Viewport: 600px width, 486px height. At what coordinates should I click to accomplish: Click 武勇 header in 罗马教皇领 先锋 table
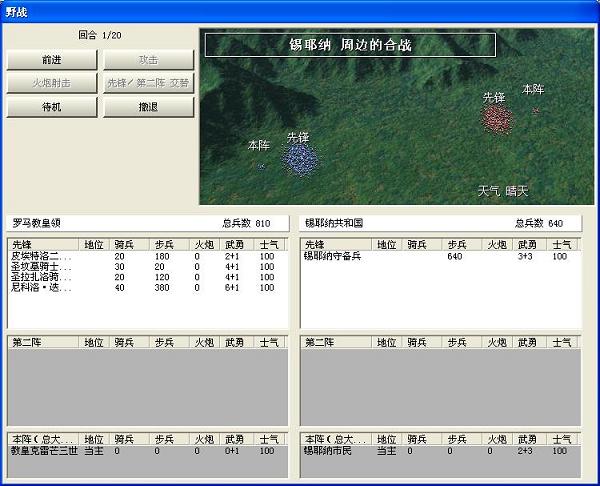[x=237, y=245]
